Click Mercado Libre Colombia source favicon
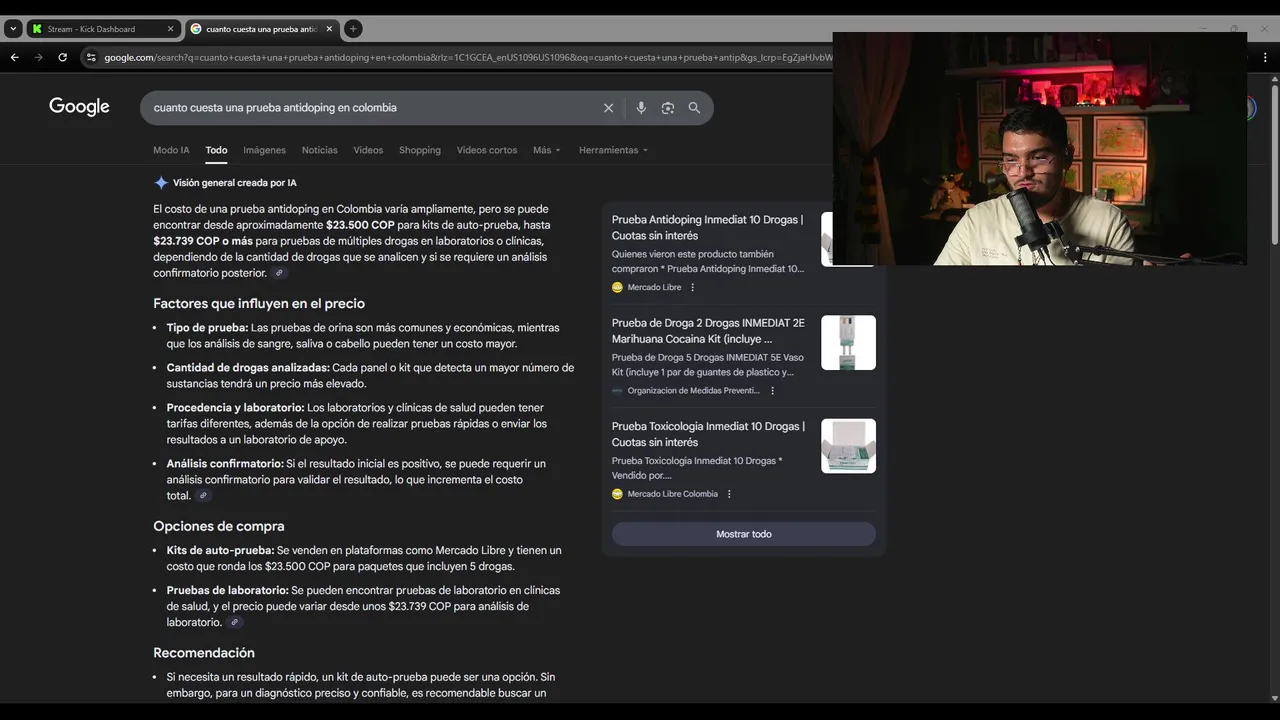1280x720 pixels. pyautogui.click(x=617, y=494)
